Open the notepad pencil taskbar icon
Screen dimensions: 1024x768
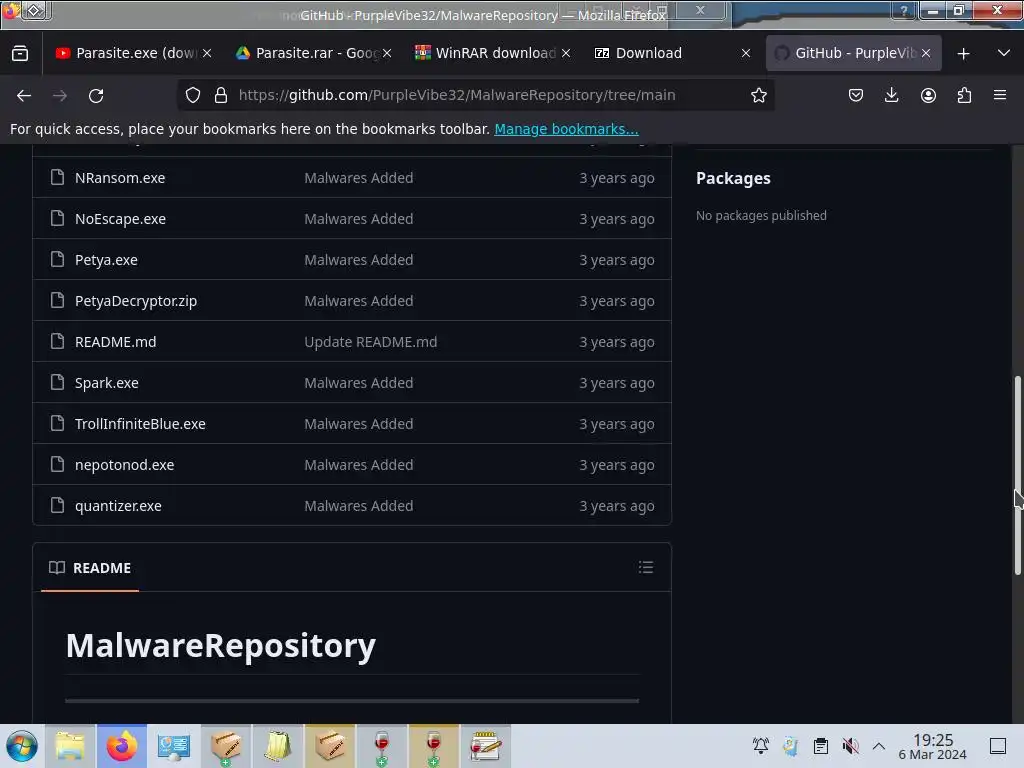[x=485, y=746]
